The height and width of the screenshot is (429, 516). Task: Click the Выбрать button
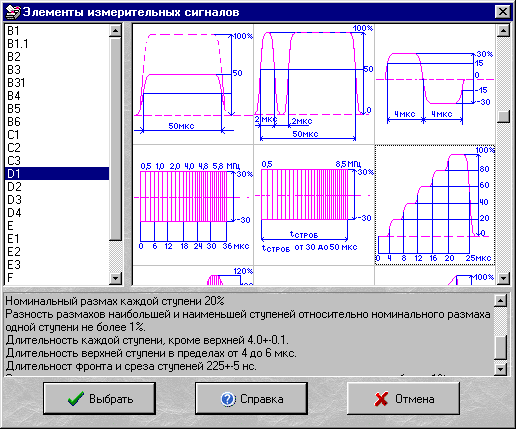pyautogui.click(x=99, y=399)
